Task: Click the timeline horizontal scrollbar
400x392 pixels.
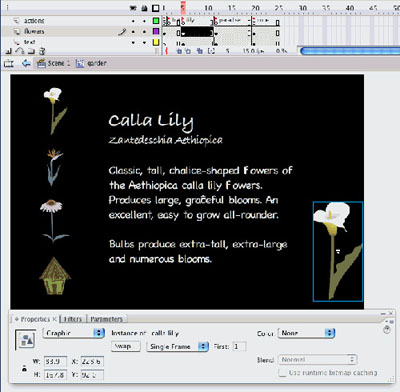Action: (350, 51)
